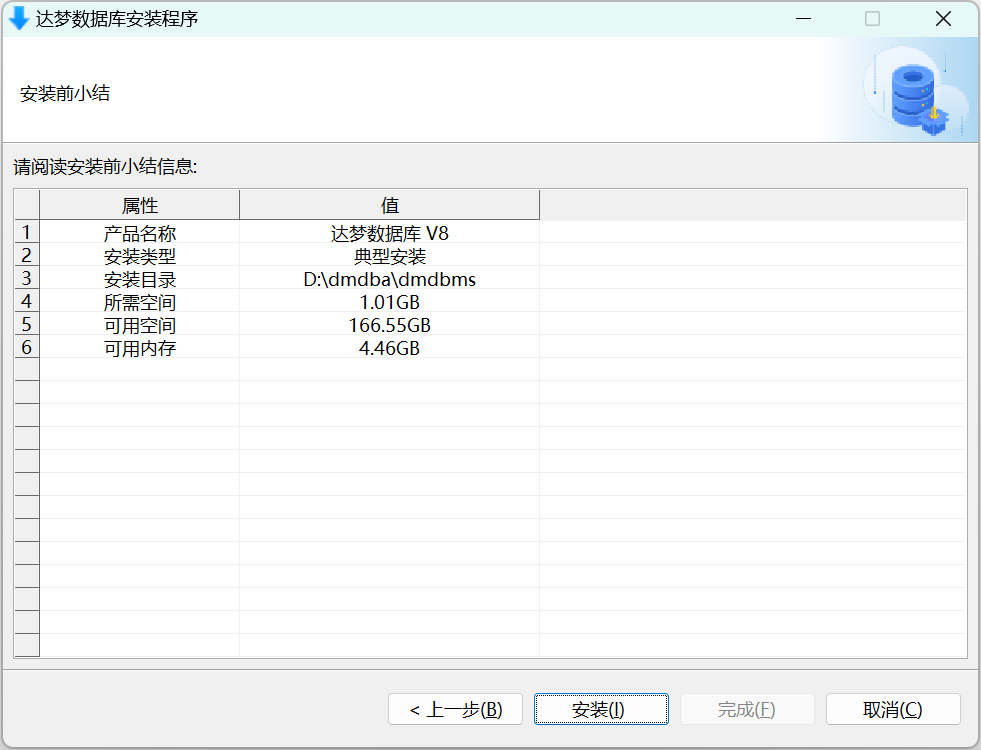Go back with the 上一步(B) button
Viewport: 981px width, 750px height.
pos(455,709)
